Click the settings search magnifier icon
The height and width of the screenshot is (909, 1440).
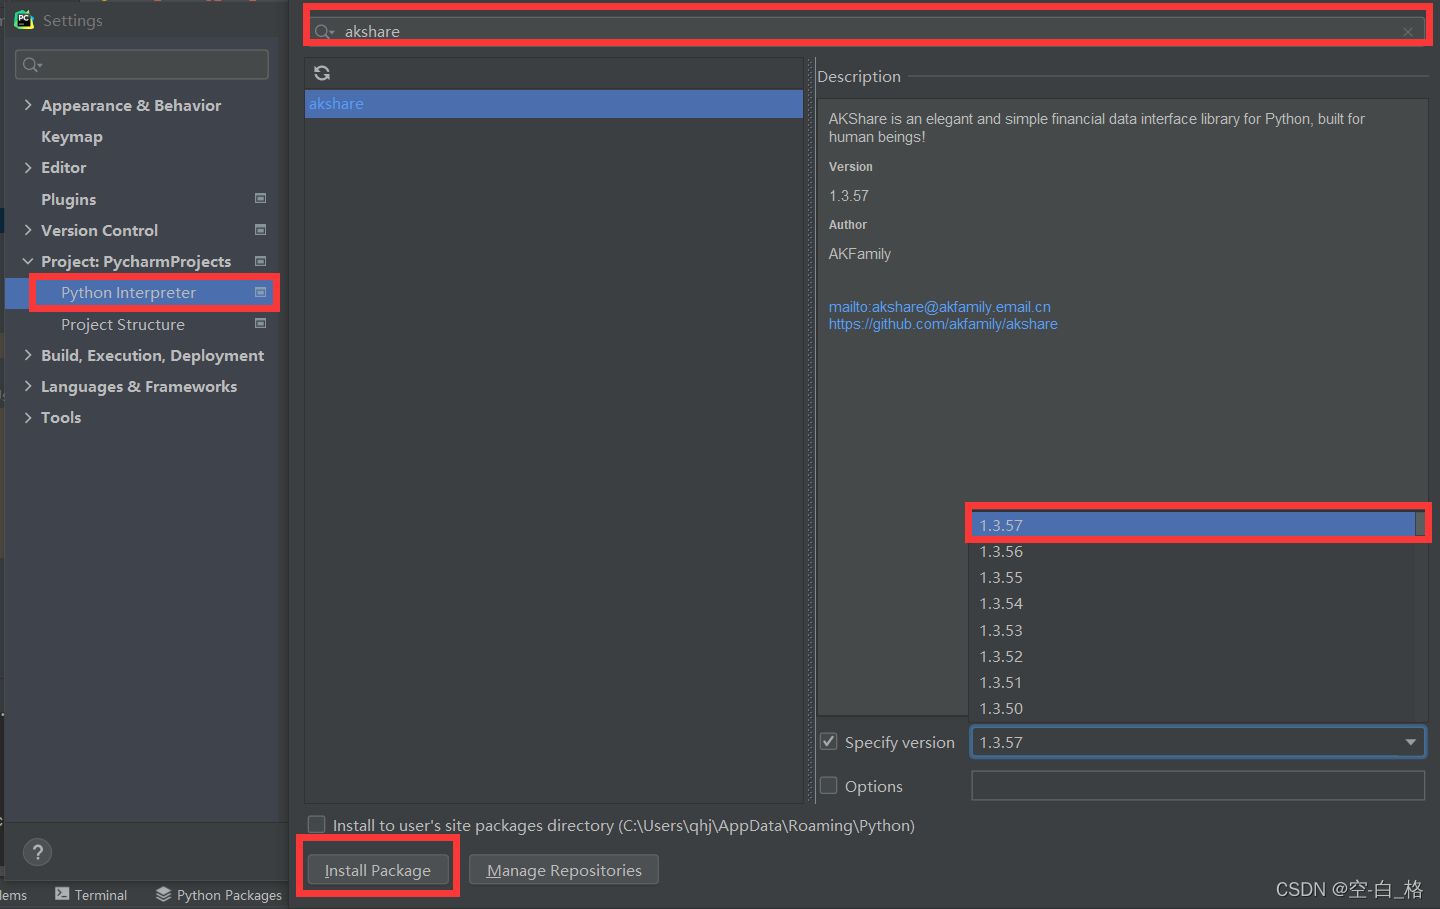coord(32,65)
